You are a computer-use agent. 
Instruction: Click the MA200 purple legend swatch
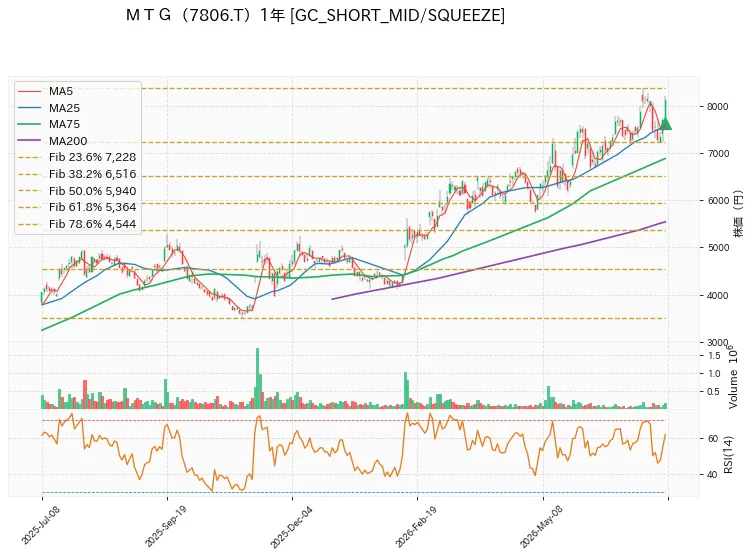point(29,141)
